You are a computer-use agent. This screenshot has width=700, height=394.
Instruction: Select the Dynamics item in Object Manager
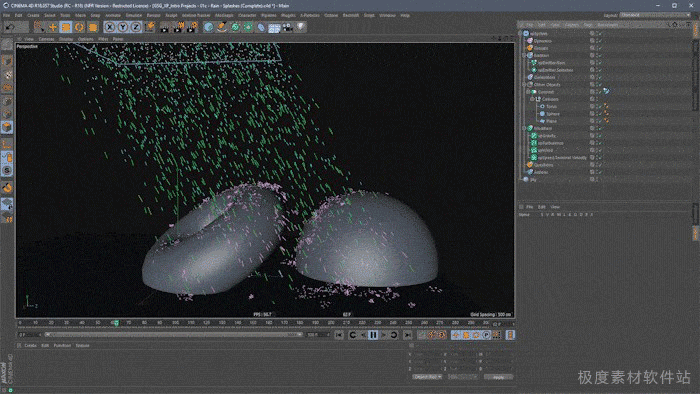click(x=543, y=41)
